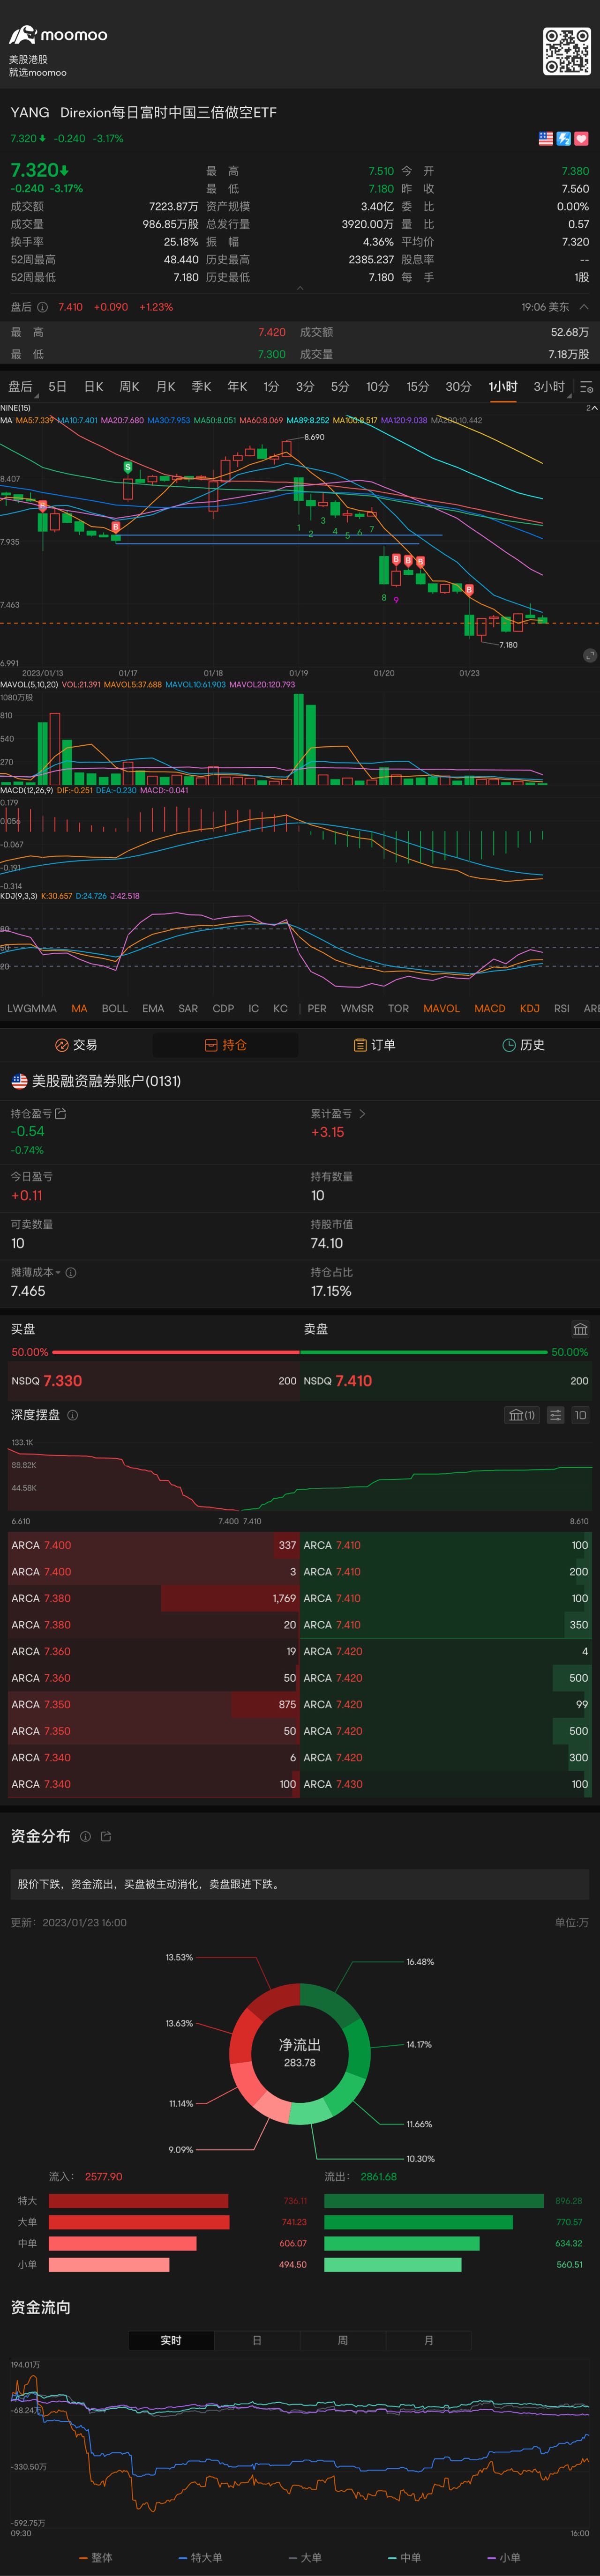The height and width of the screenshot is (2576, 600).
Task: Open the 订单 orders tab
Action: click(375, 1045)
